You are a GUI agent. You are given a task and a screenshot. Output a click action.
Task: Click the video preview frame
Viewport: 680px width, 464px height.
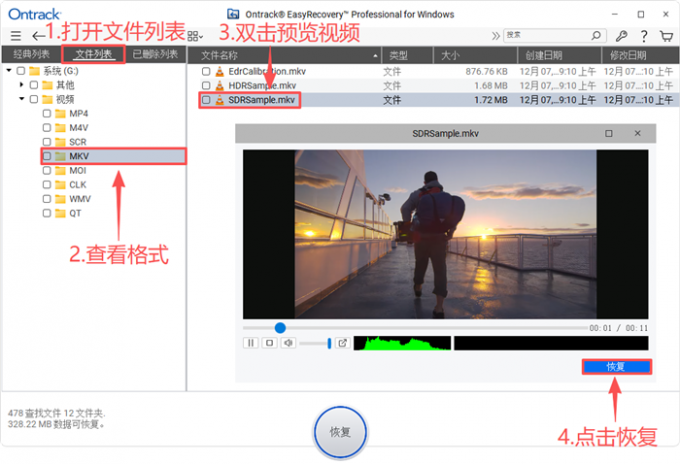(x=445, y=234)
